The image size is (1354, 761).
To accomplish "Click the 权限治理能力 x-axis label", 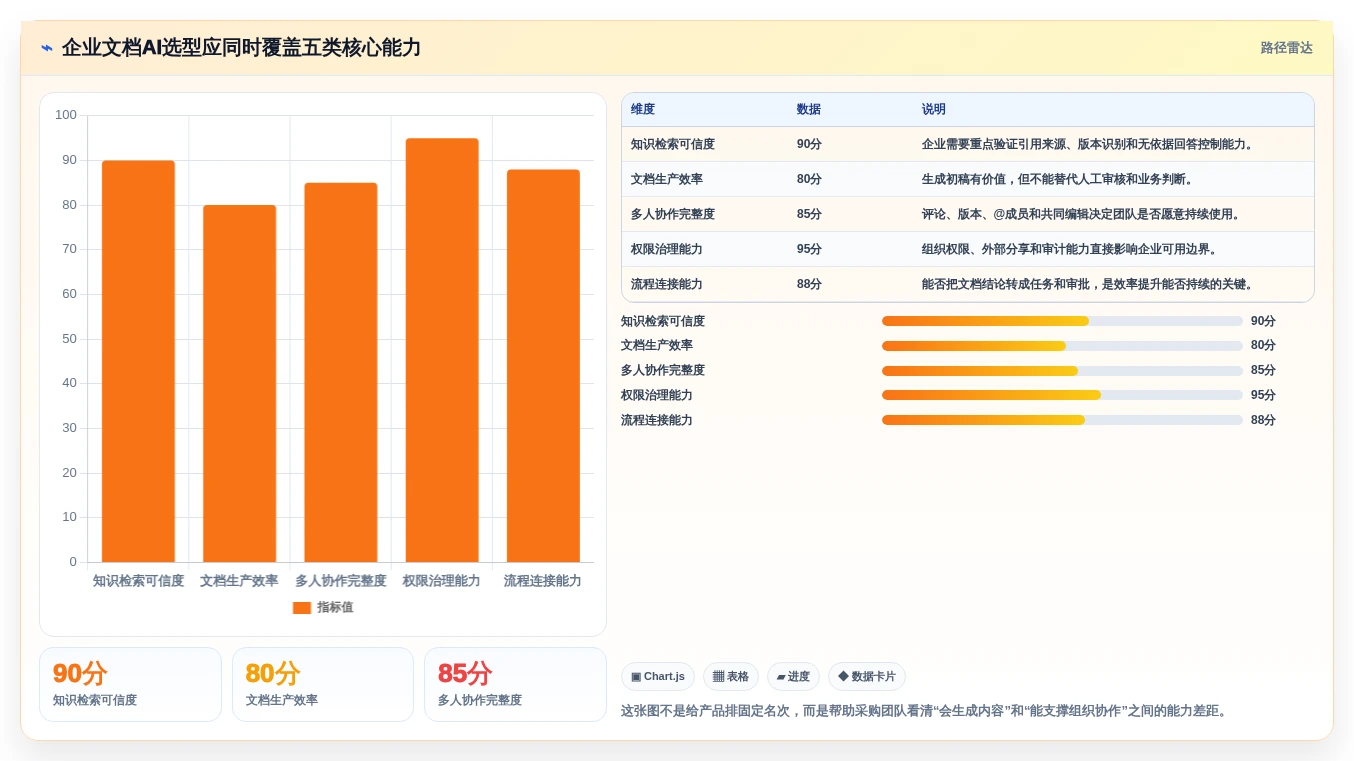I will pyautogui.click(x=442, y=581).
